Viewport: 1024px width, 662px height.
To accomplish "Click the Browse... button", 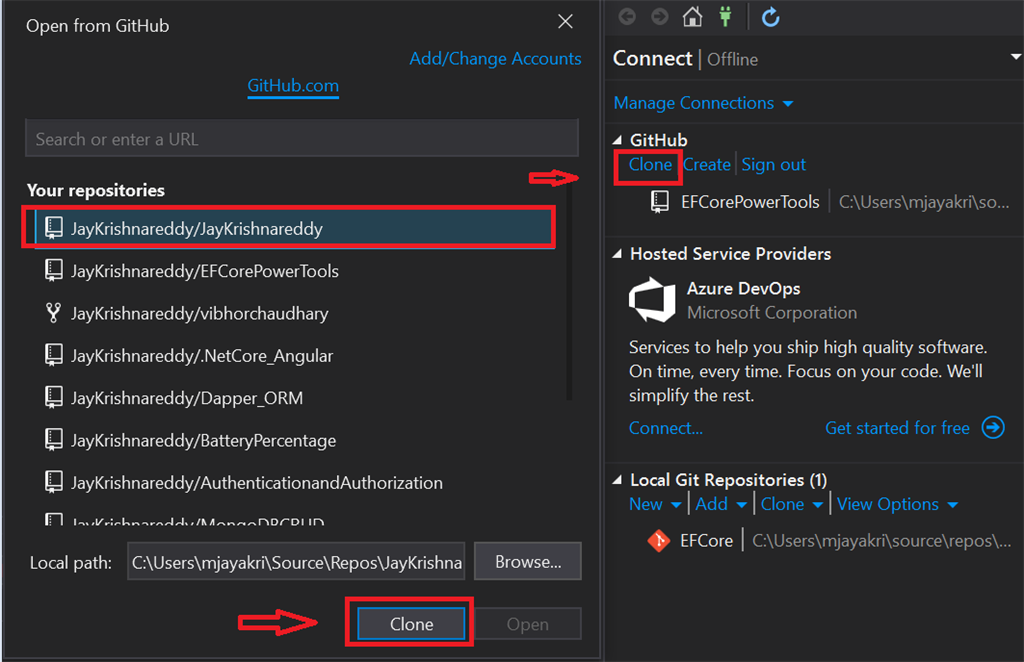I will (528, 561).
